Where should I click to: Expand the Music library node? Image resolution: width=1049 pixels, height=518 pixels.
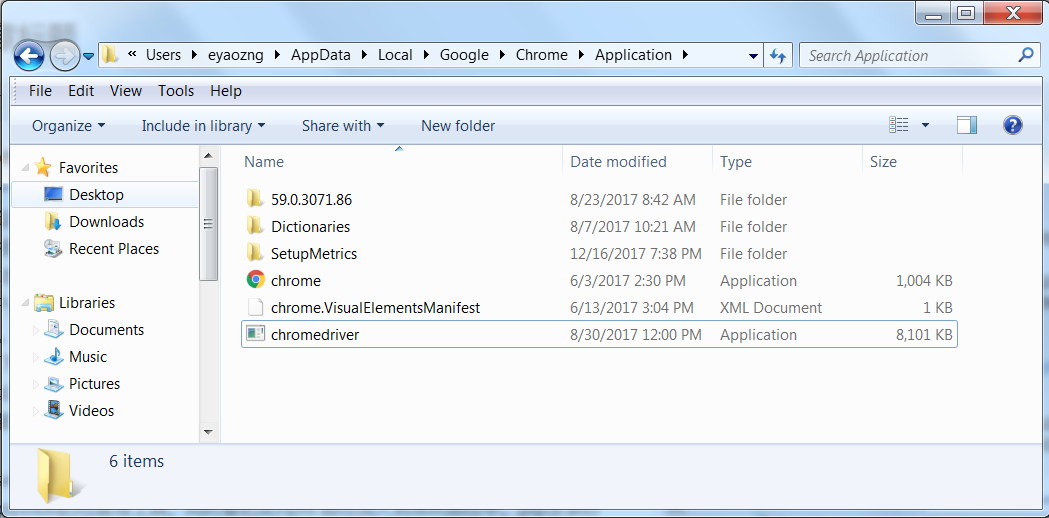(35, 357)
